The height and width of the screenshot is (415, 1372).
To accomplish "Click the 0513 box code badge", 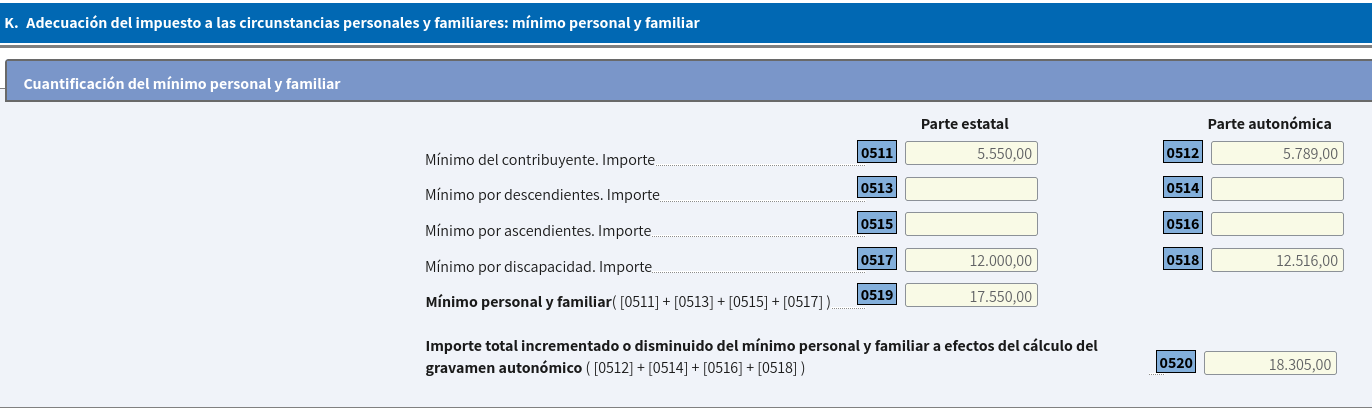I will point(877,188).
